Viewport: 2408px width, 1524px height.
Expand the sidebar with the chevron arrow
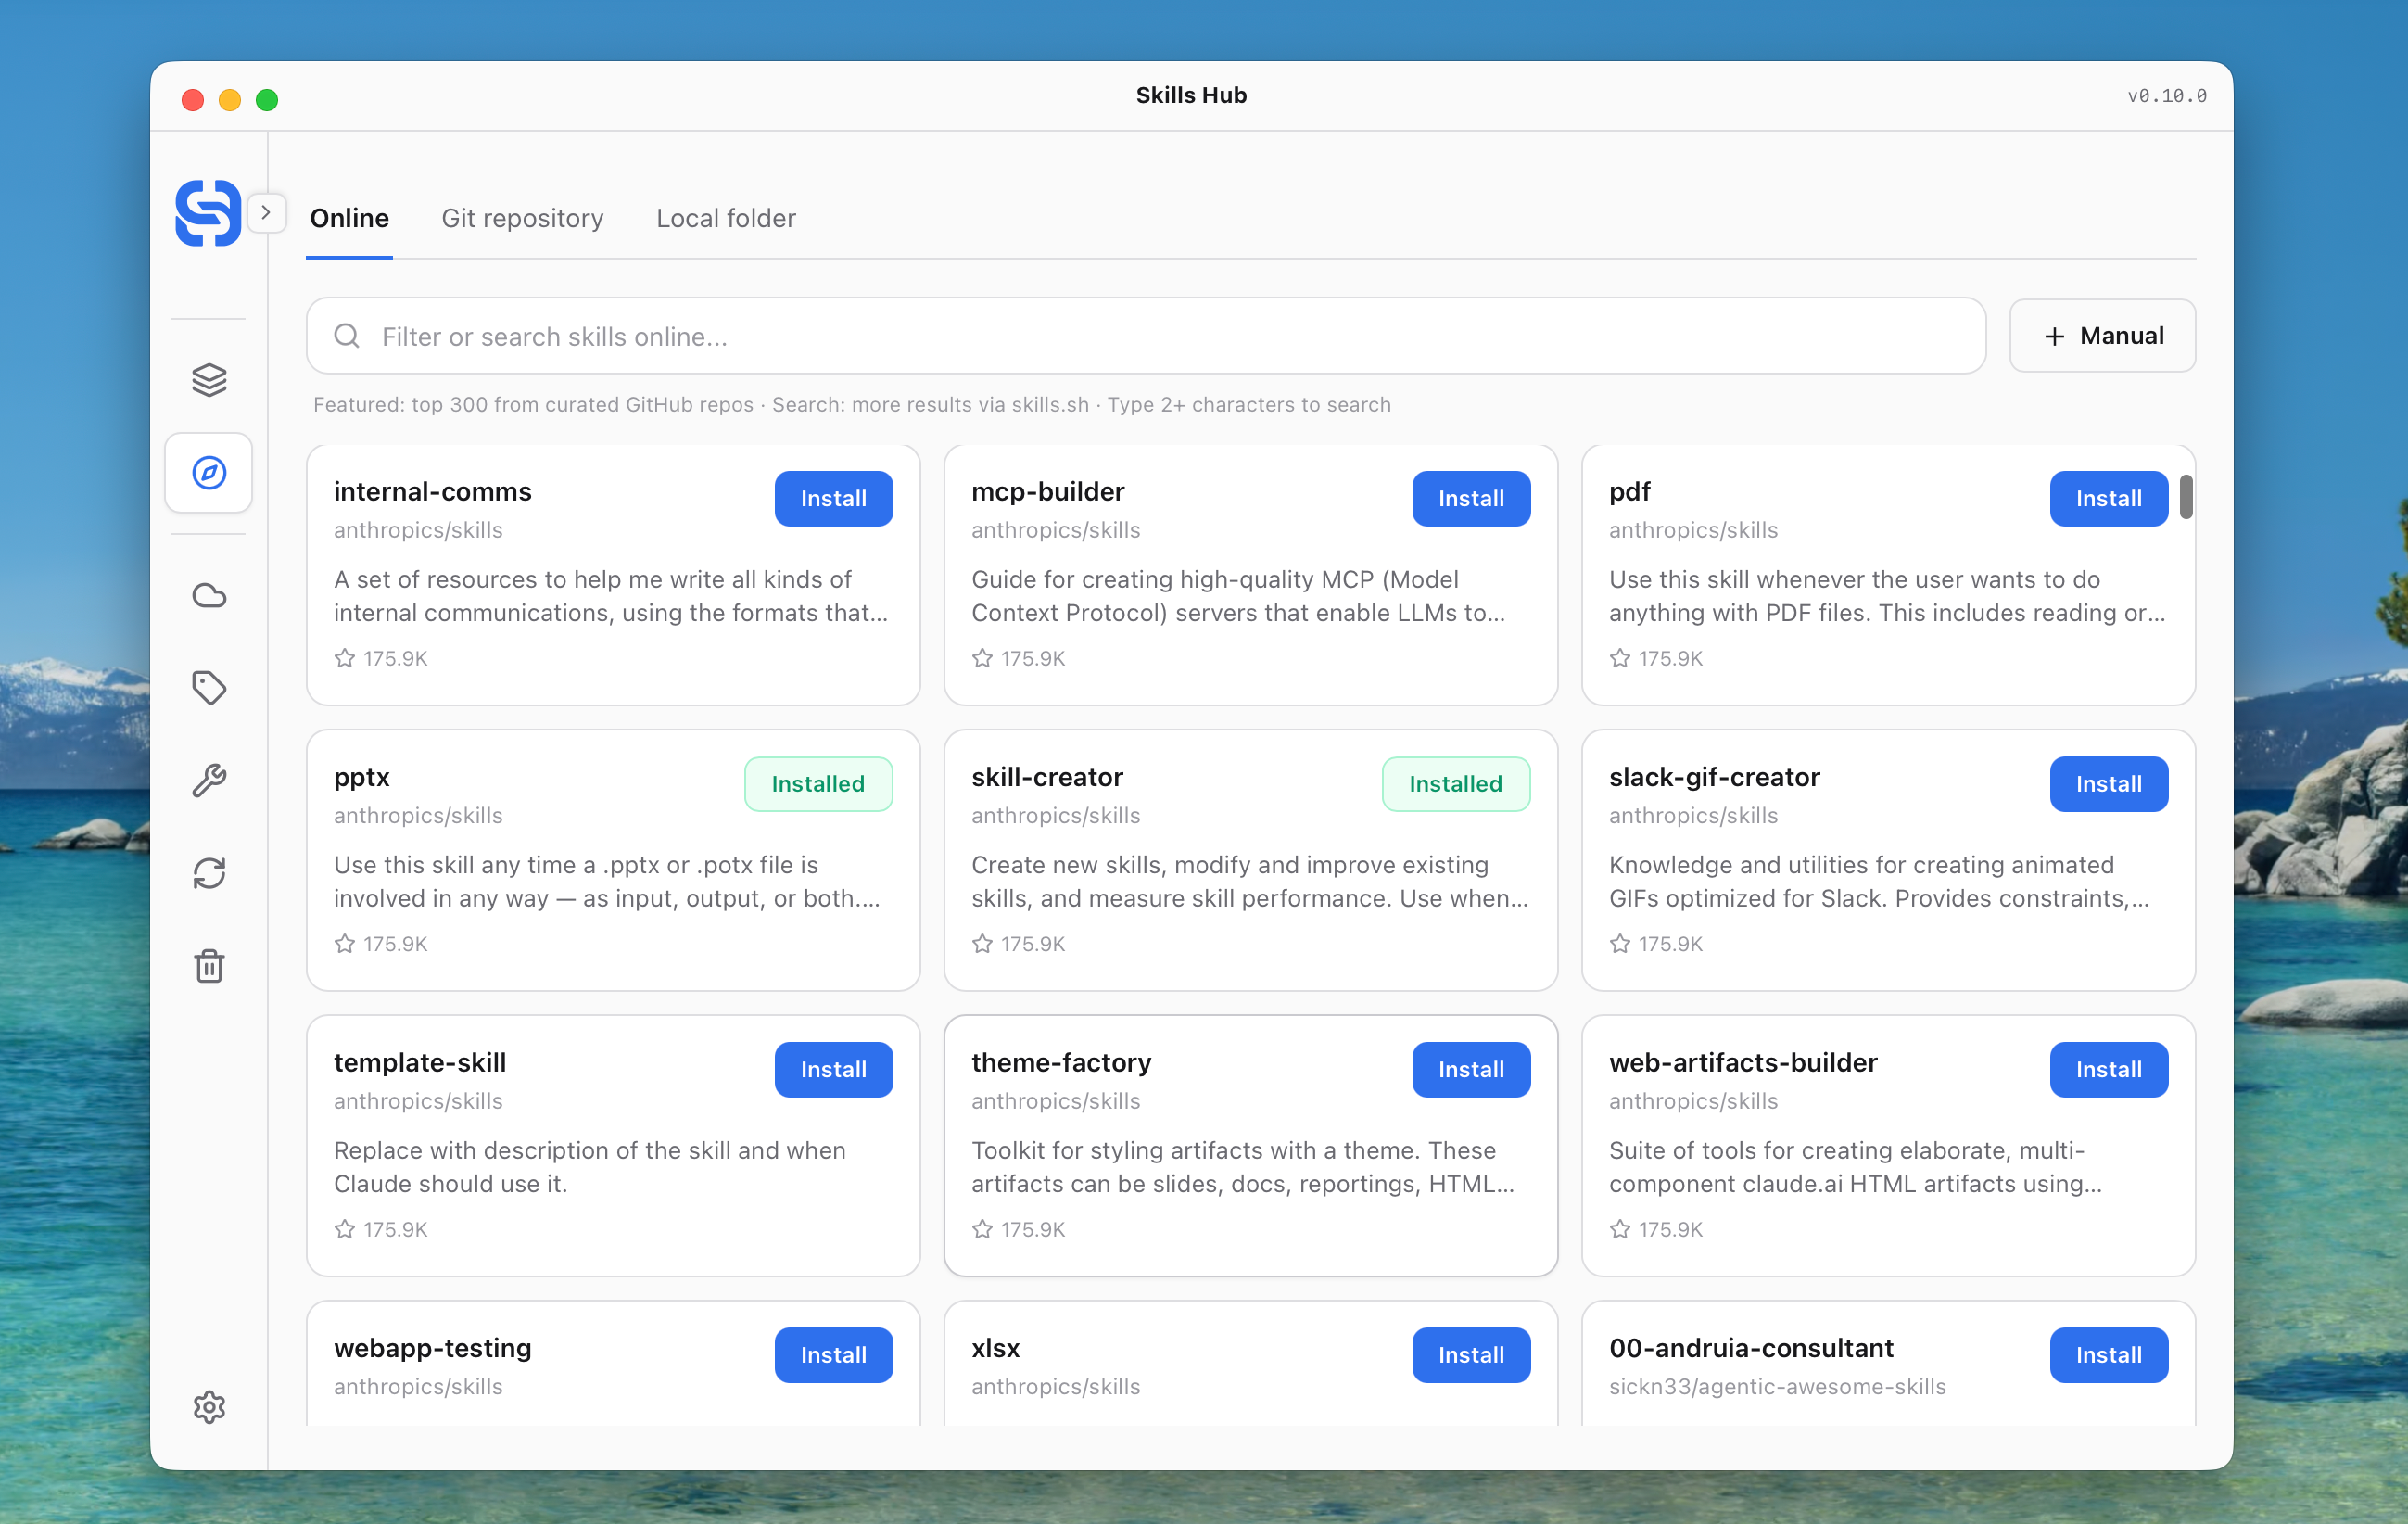click(266, 213)
